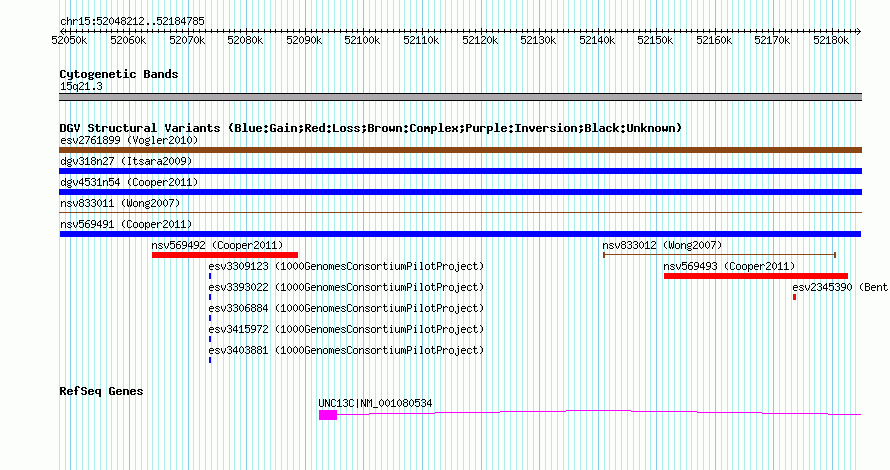The height and width of the screenshot is (470, 890).
Task: Open the esv3306884 1000GenomesConsortiumPilotProject label
Action: (x=346, y=308)
